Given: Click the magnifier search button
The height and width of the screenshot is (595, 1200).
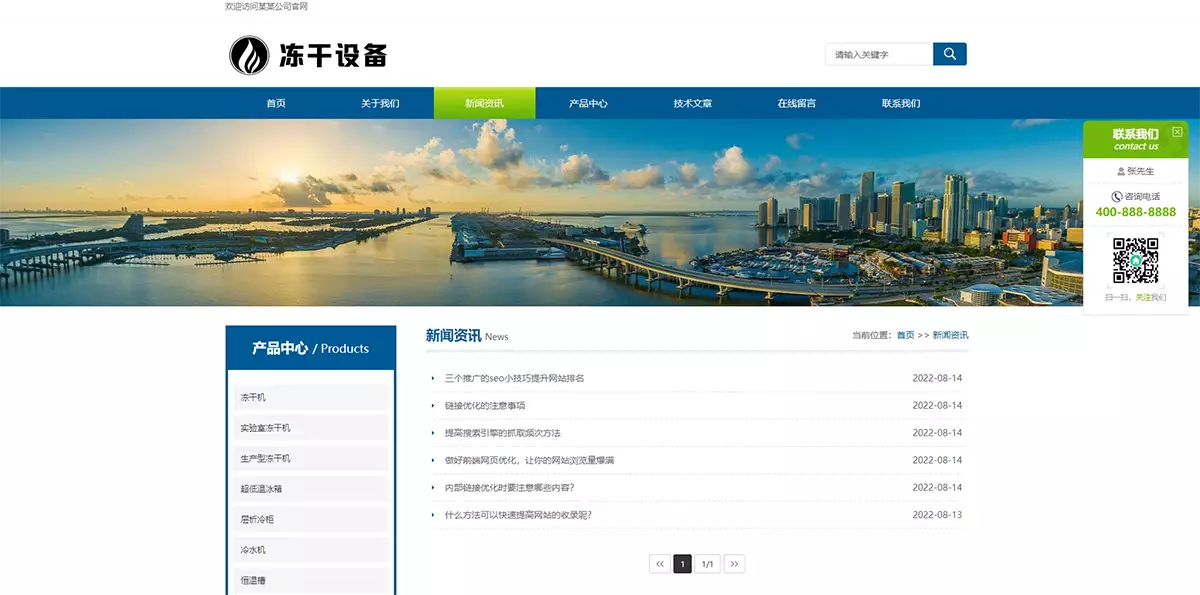Looking at the screenshot, I should pos(949,54).
